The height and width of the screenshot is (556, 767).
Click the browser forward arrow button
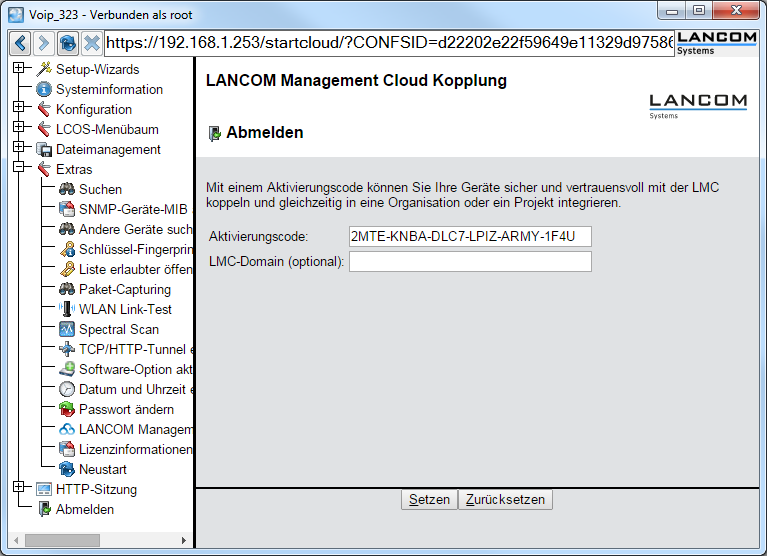(44, 44)
